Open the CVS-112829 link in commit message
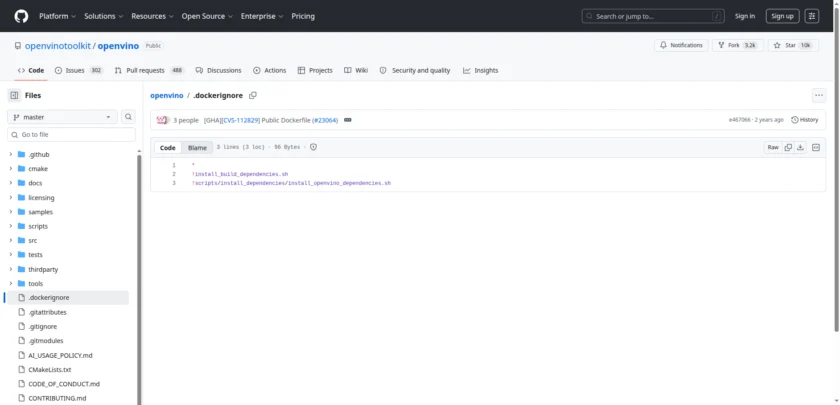This screenshot has height=405, width=840. tap(241, 120)
